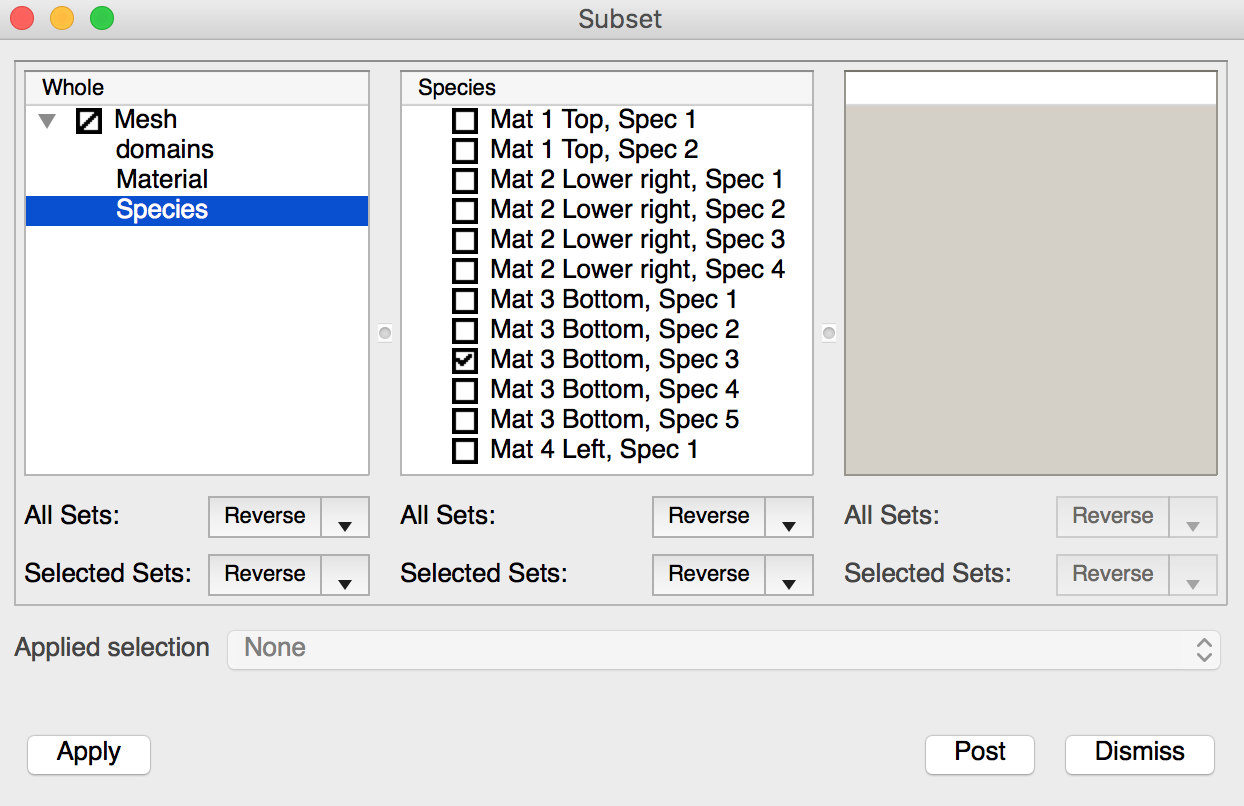Screen dimensions: 1244x806
Task: Check Mat 2 Lower right, Spec 1
Action: click(x=465, y=181)
